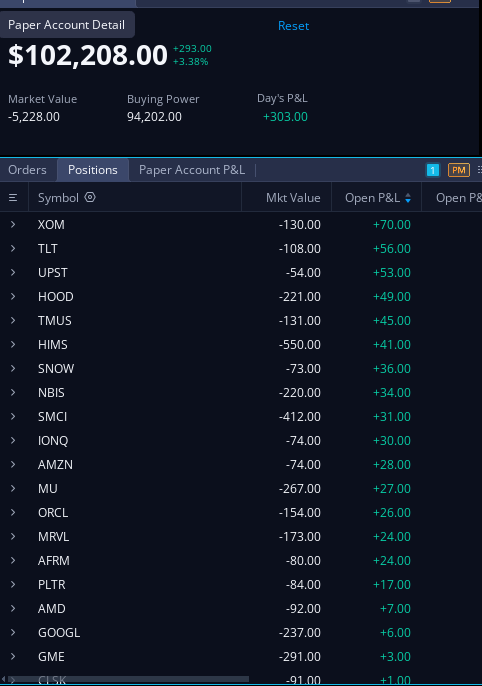This screenshot has height=686, width=482.
Task: Click the Market Value figure -5,228.00
Action: [34, 117]
